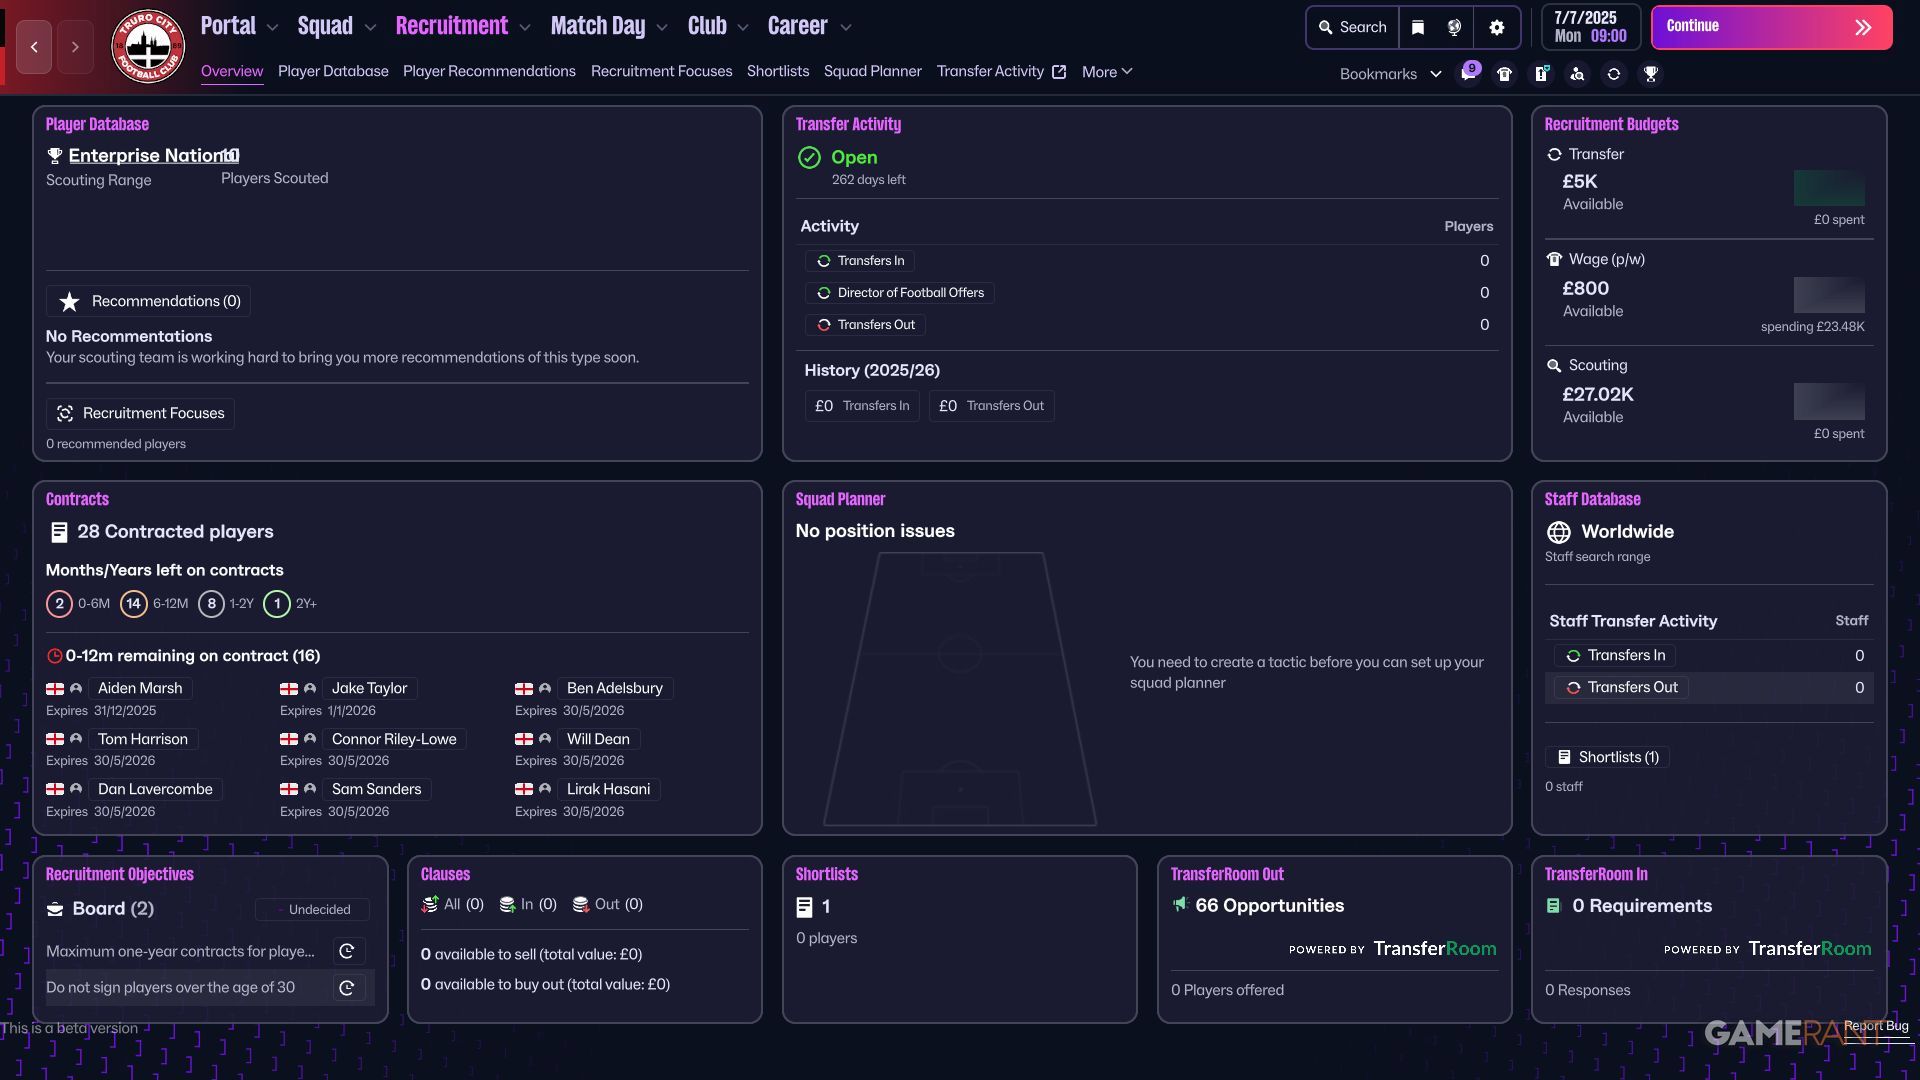Click the Transfer budget bar graphic
The image size is (1920, 1080).
[1828, 188]
